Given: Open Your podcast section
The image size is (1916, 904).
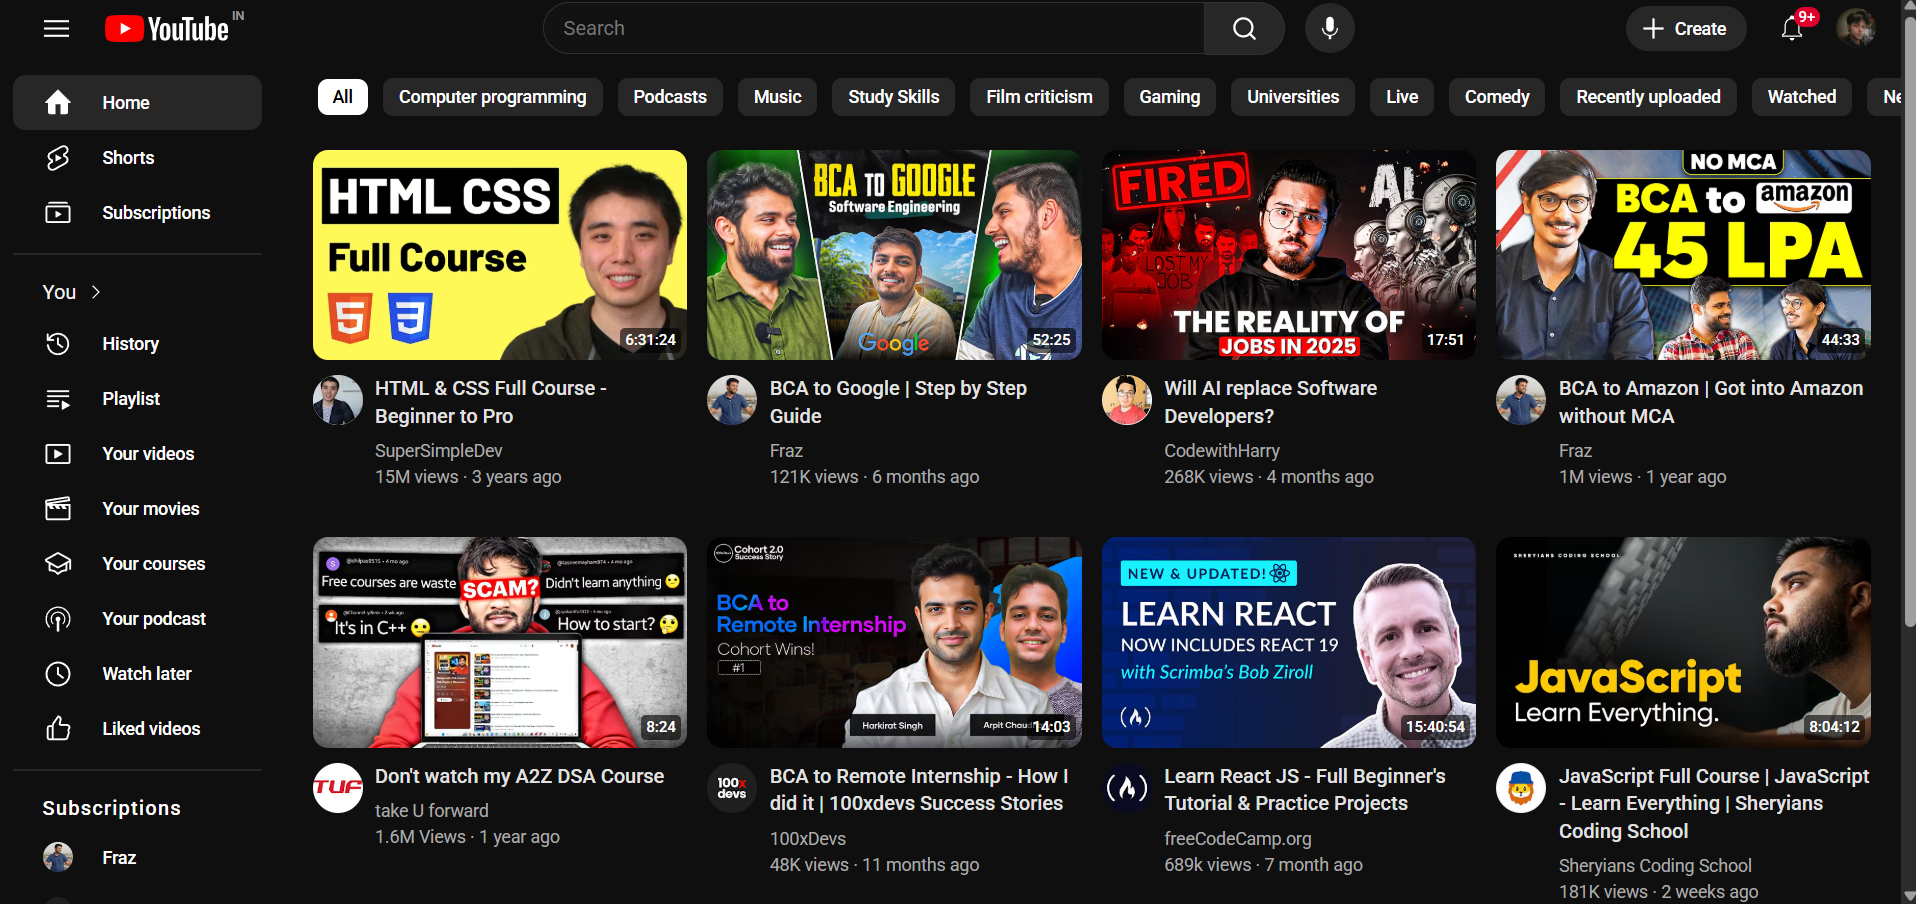Looking at the screenshot, I should [153, 618].
